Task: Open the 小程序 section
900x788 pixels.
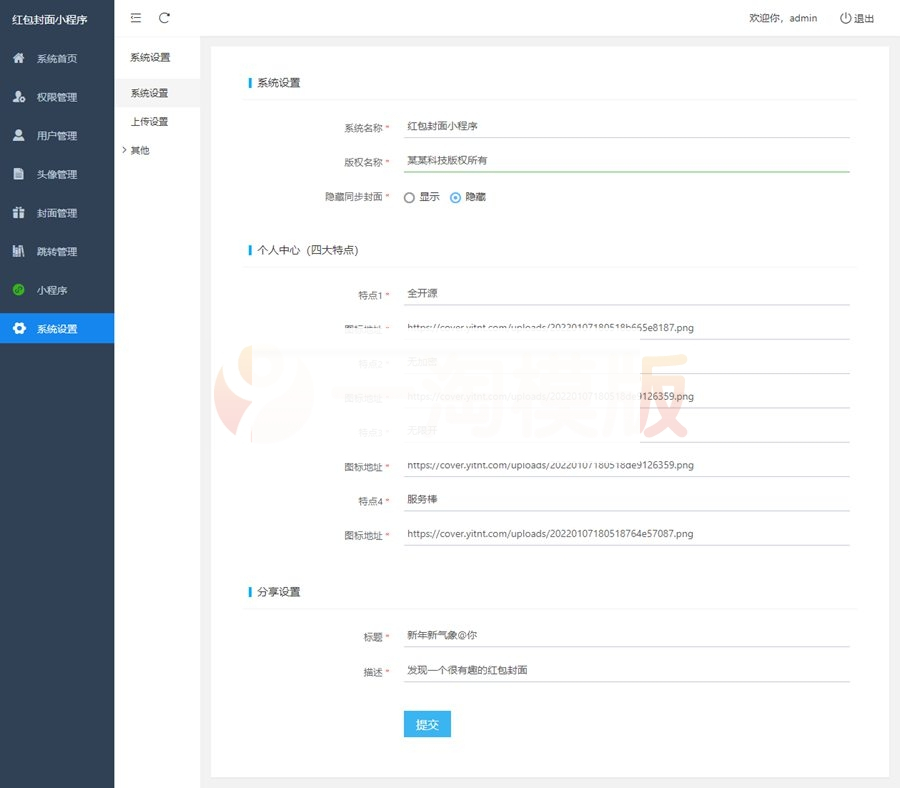Action: [x=57, y=289]
